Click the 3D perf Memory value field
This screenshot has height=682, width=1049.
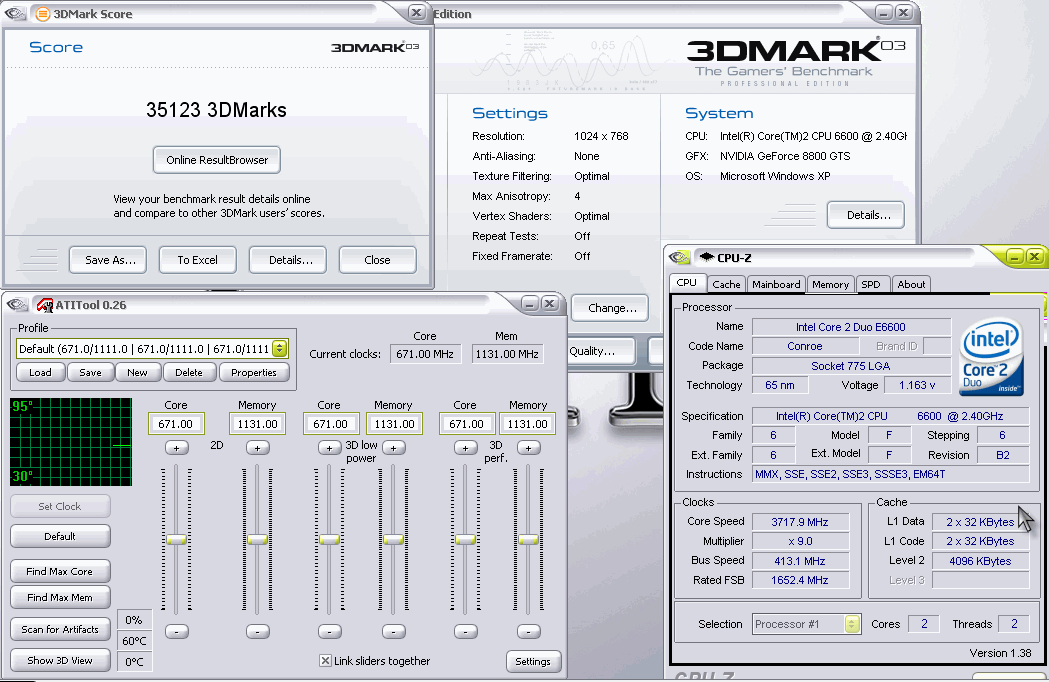[x=527, y=424]
